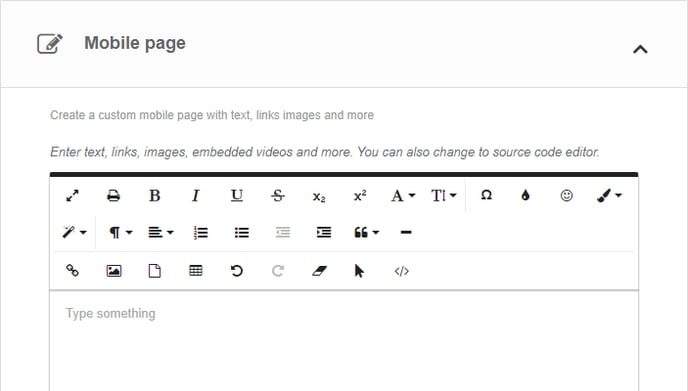Viewport: 688px width, 391px height.
Task: Click the 'Enter text, links, images' hint text
Action: coord(325,152)
